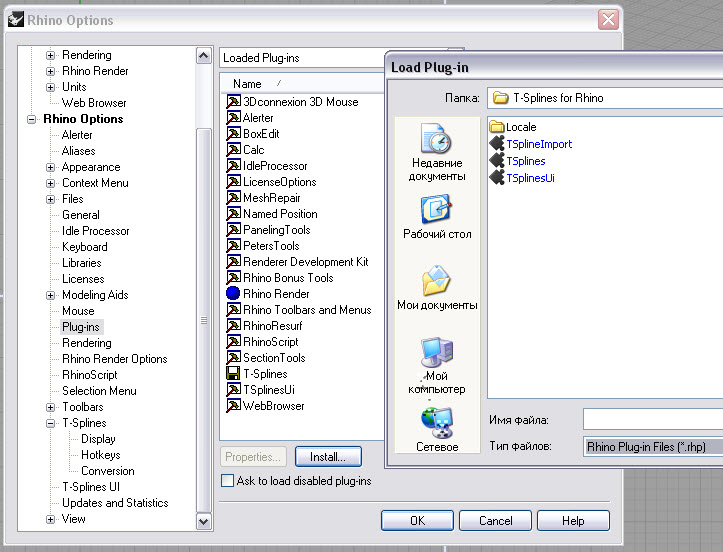Click options tree scrollbar up arrow
Viewport: 723px width, 552px height.
[204, 56]
